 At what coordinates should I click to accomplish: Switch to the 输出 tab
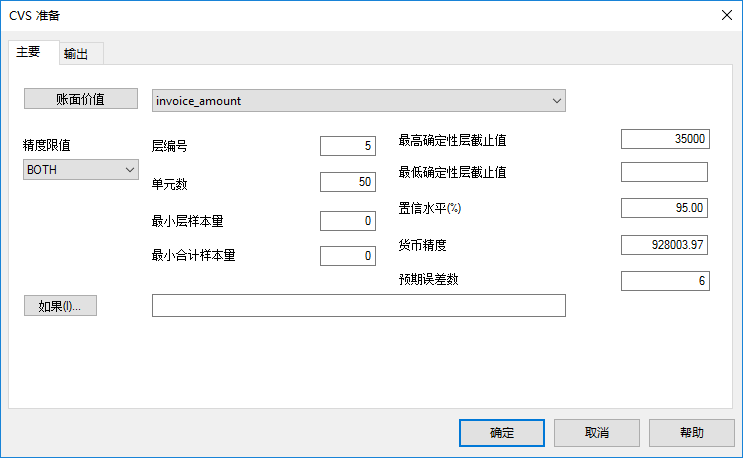(75, 54)
